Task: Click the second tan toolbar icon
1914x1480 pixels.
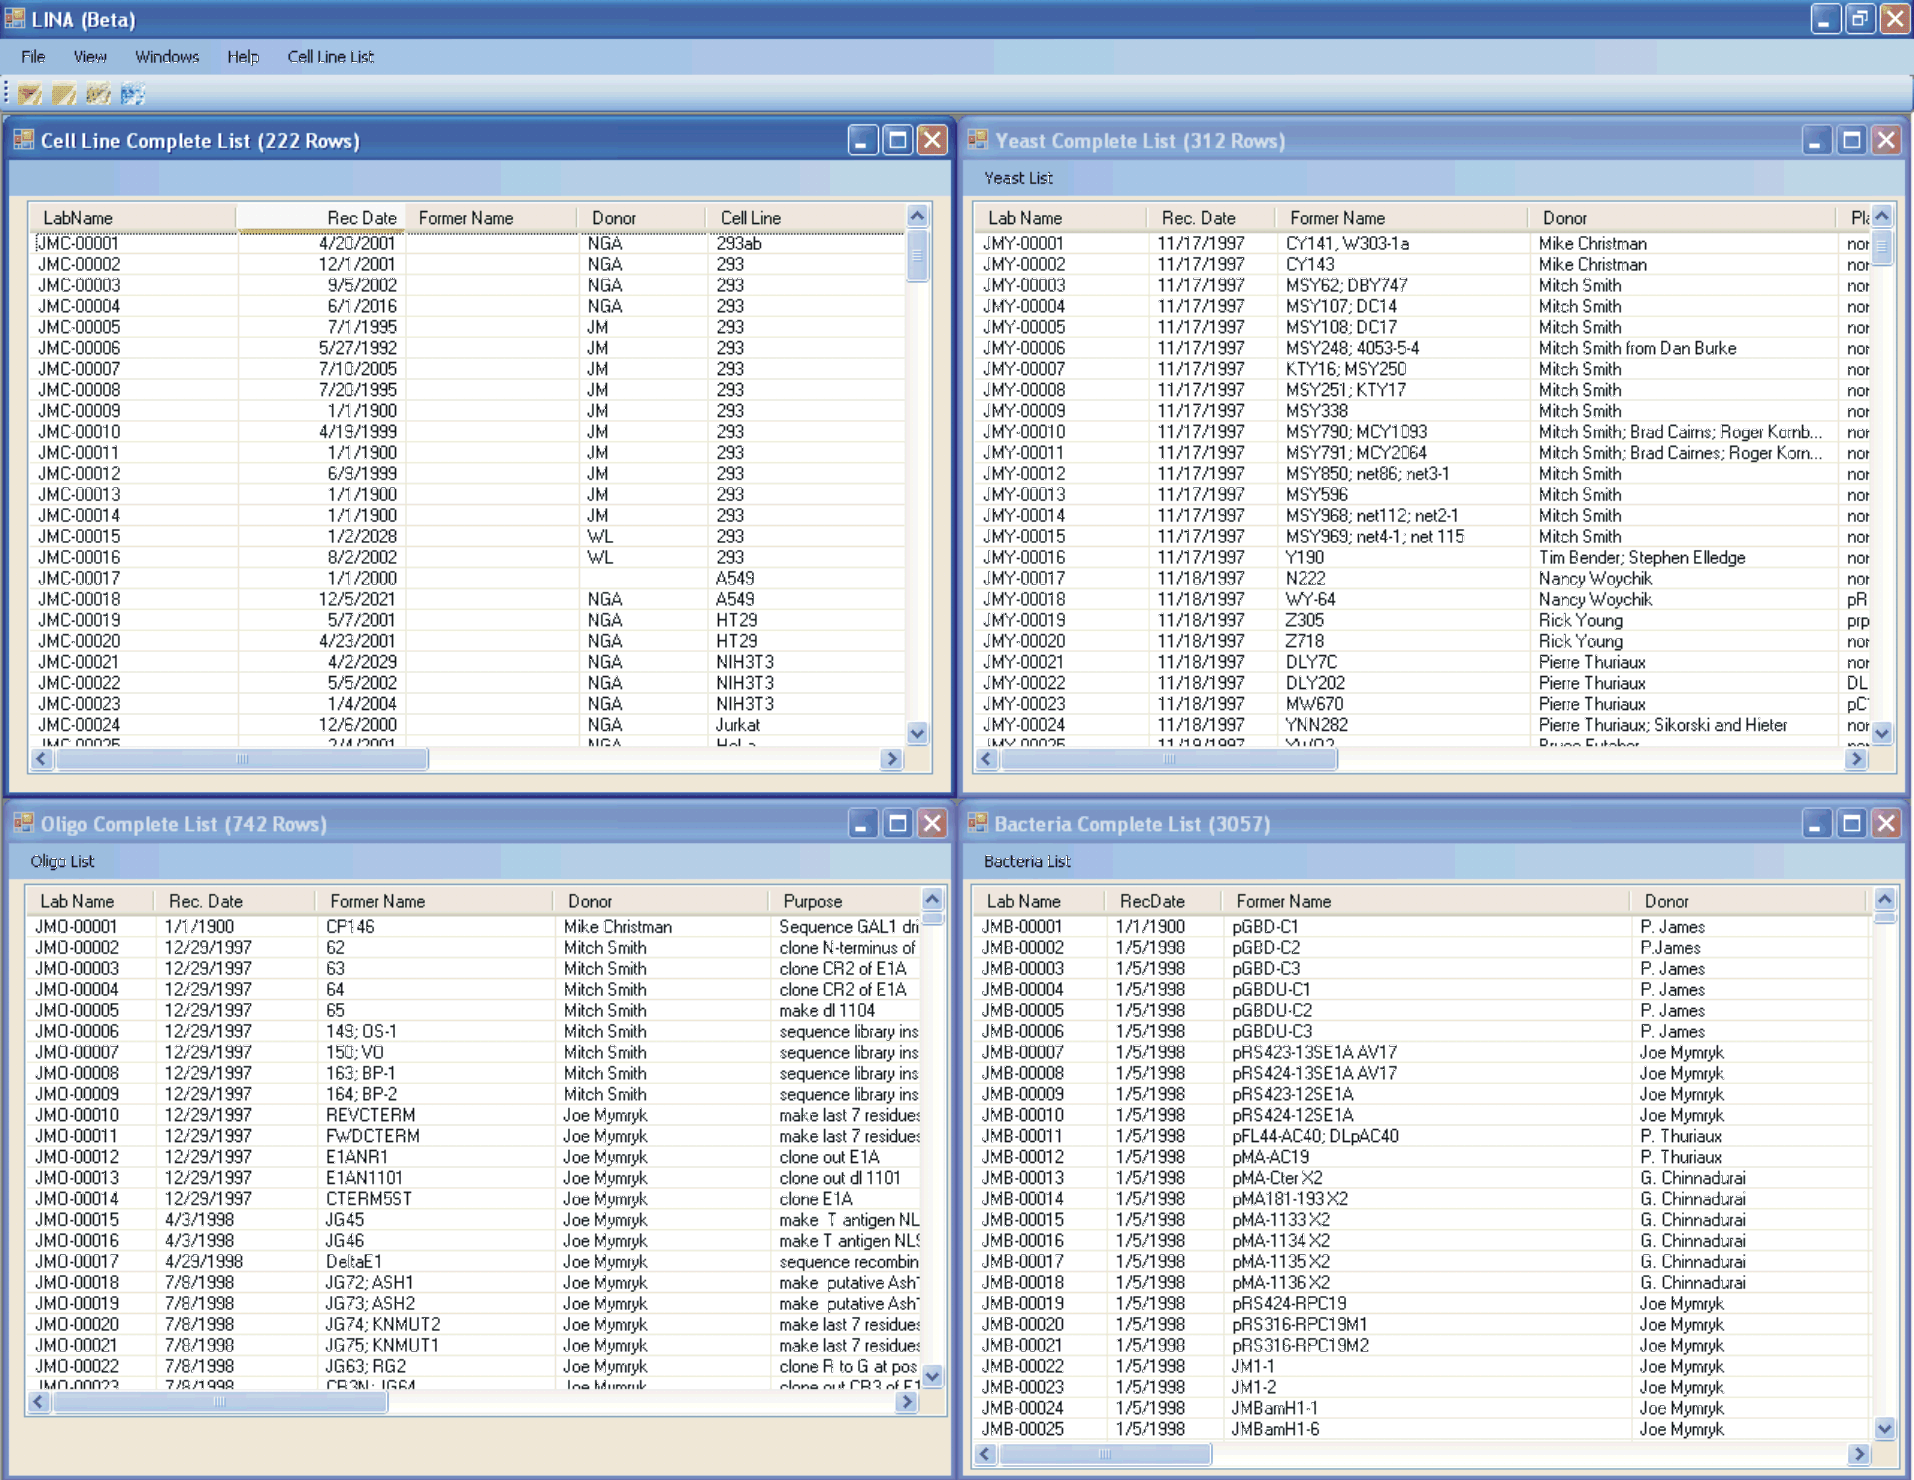Action: coord(64,94)
